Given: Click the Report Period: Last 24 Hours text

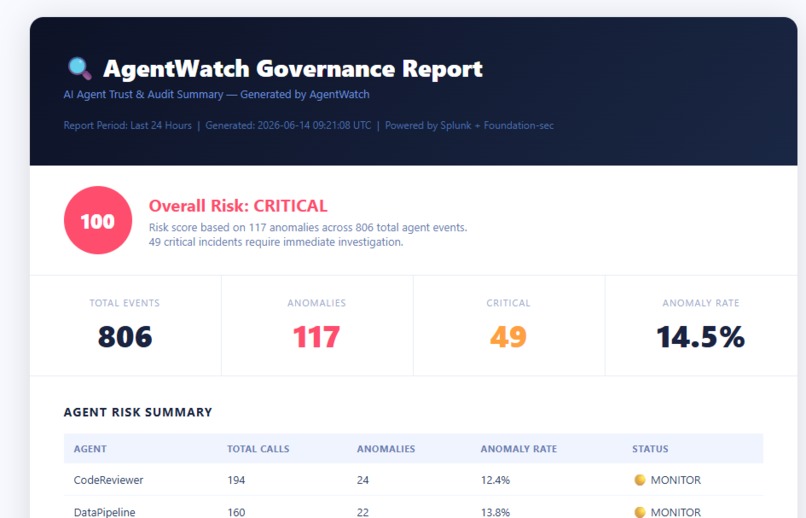Looking at the screenshot, I should 127,125.
